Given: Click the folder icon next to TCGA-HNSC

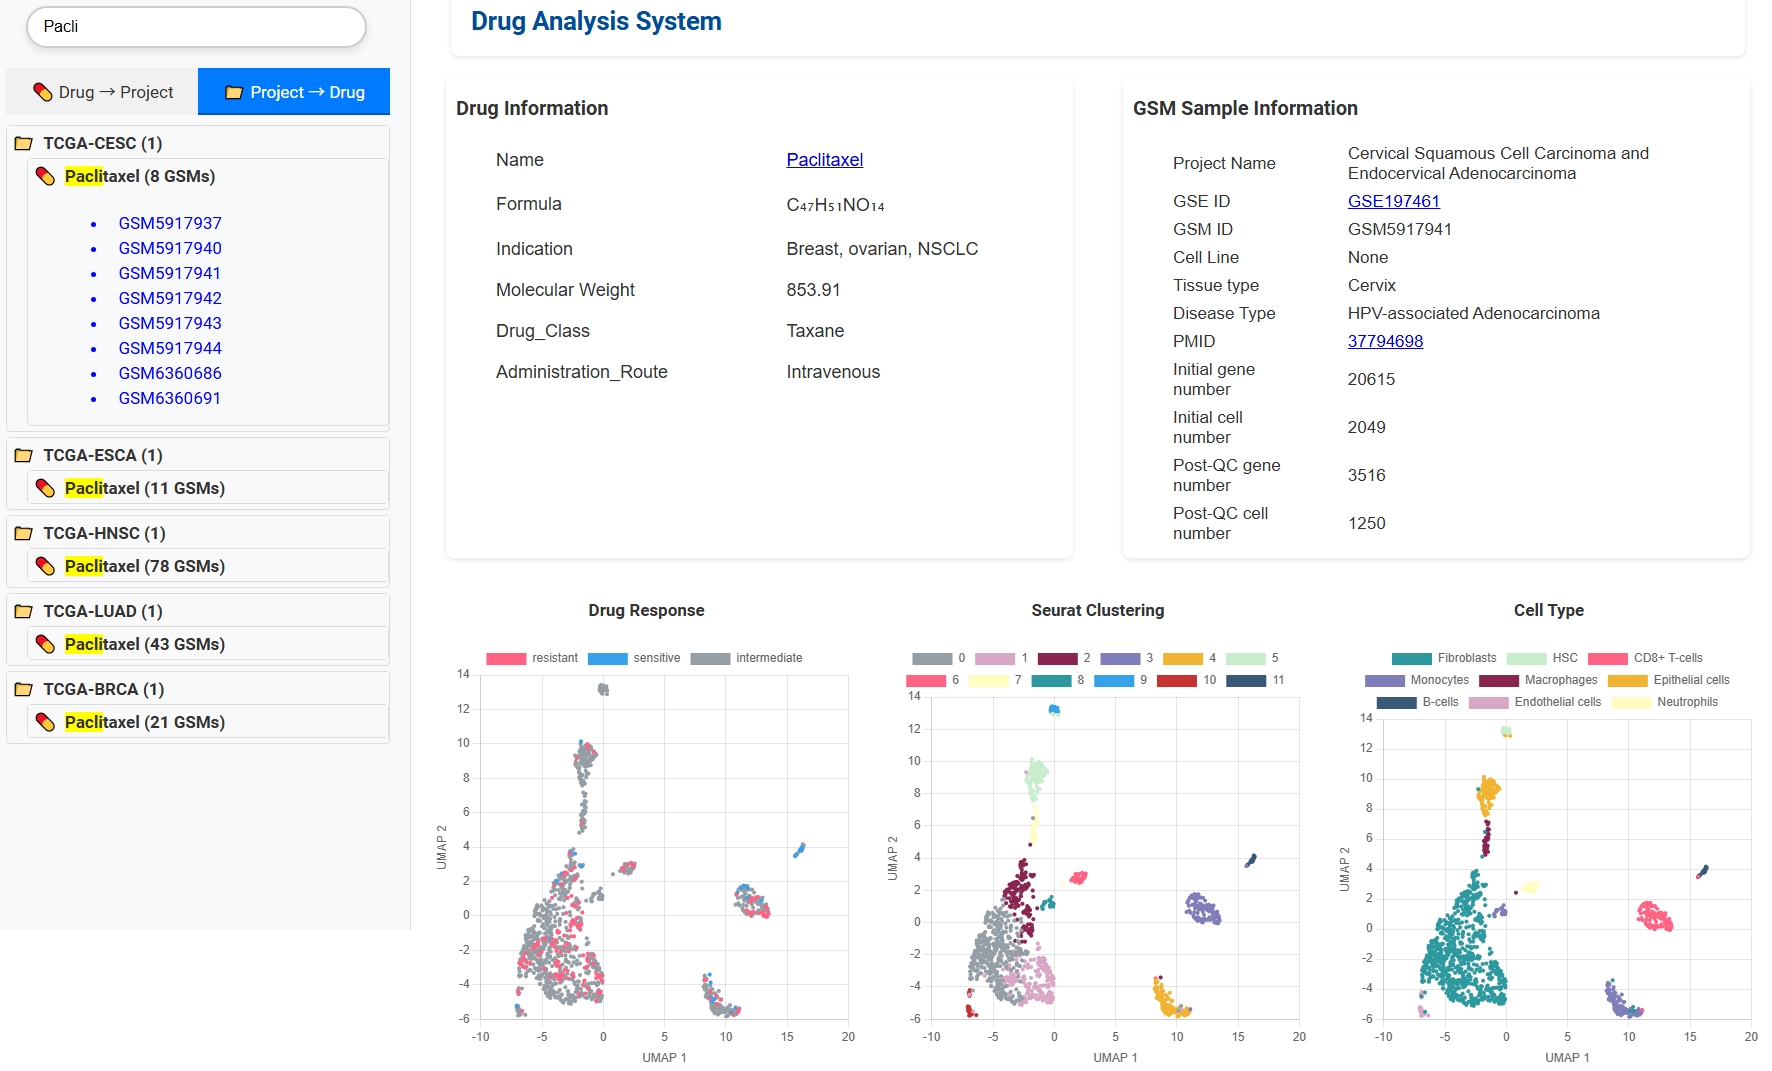Looking at the screenshot, I should click(x=24, y=534).
